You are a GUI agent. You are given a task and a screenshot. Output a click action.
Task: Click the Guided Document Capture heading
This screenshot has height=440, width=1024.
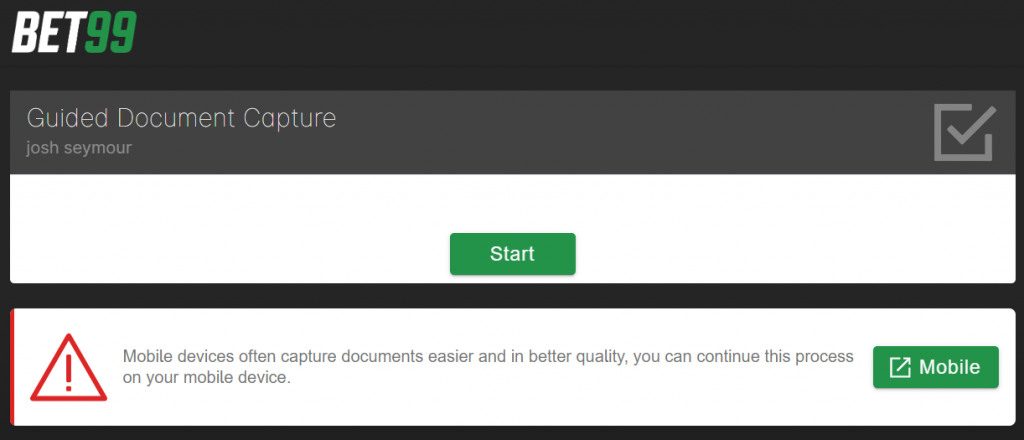(x=181, y=118)
